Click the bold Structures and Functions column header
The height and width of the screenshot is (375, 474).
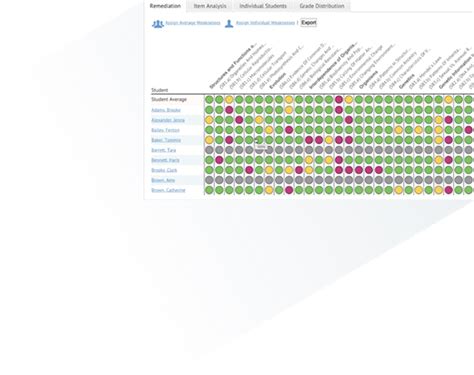(233, 66)
